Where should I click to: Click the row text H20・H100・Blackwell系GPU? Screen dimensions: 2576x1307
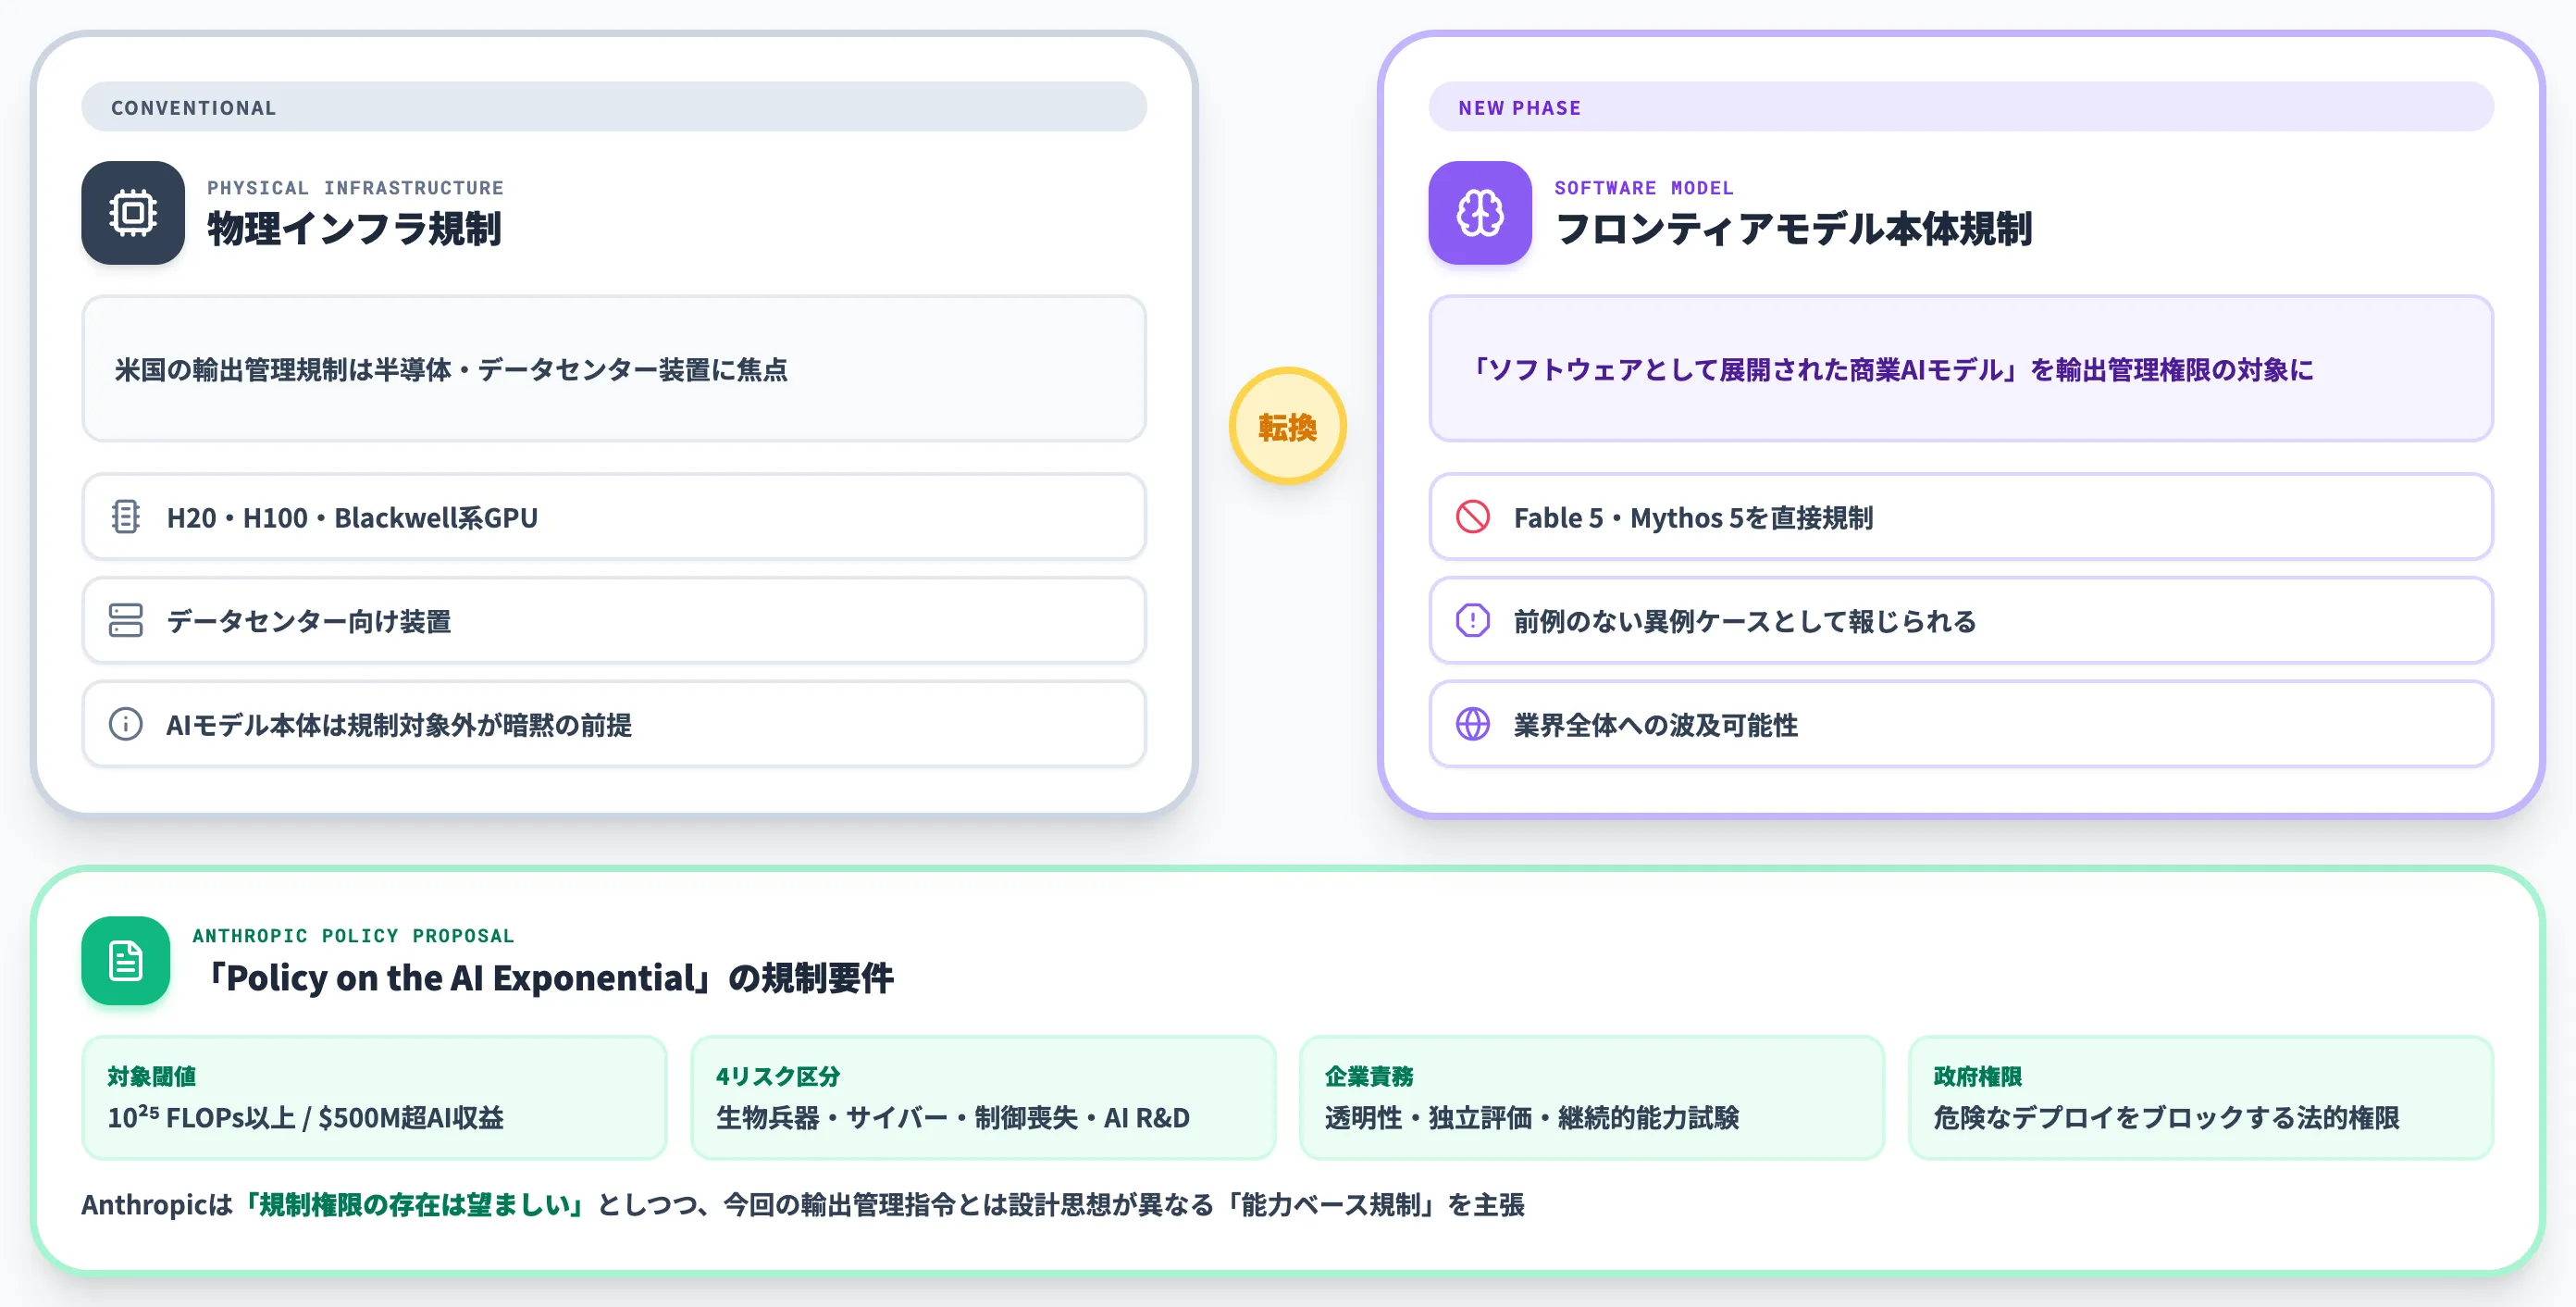(x=352, y=518)
